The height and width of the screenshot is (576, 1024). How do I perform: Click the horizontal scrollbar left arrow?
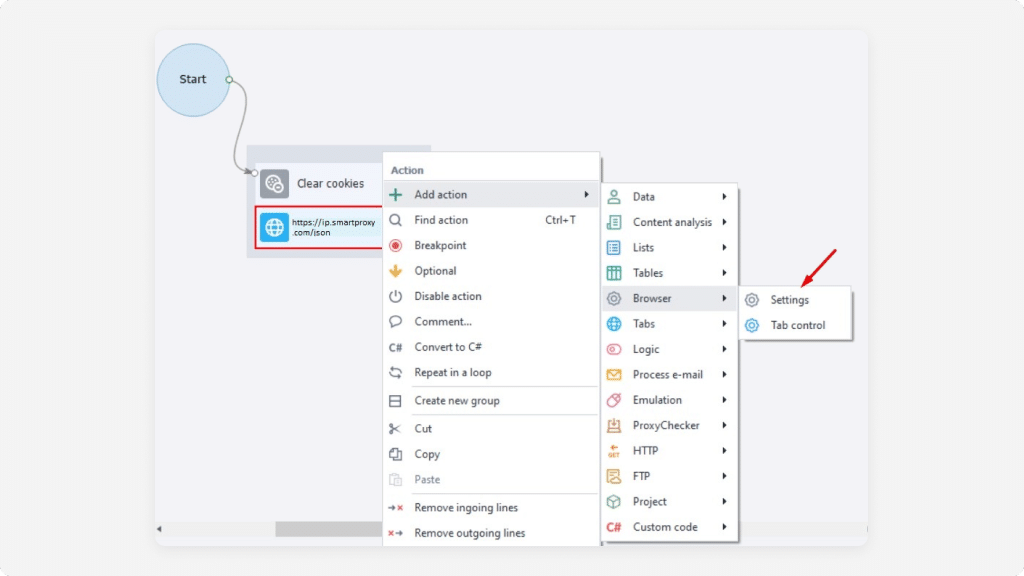pos(159,529)
